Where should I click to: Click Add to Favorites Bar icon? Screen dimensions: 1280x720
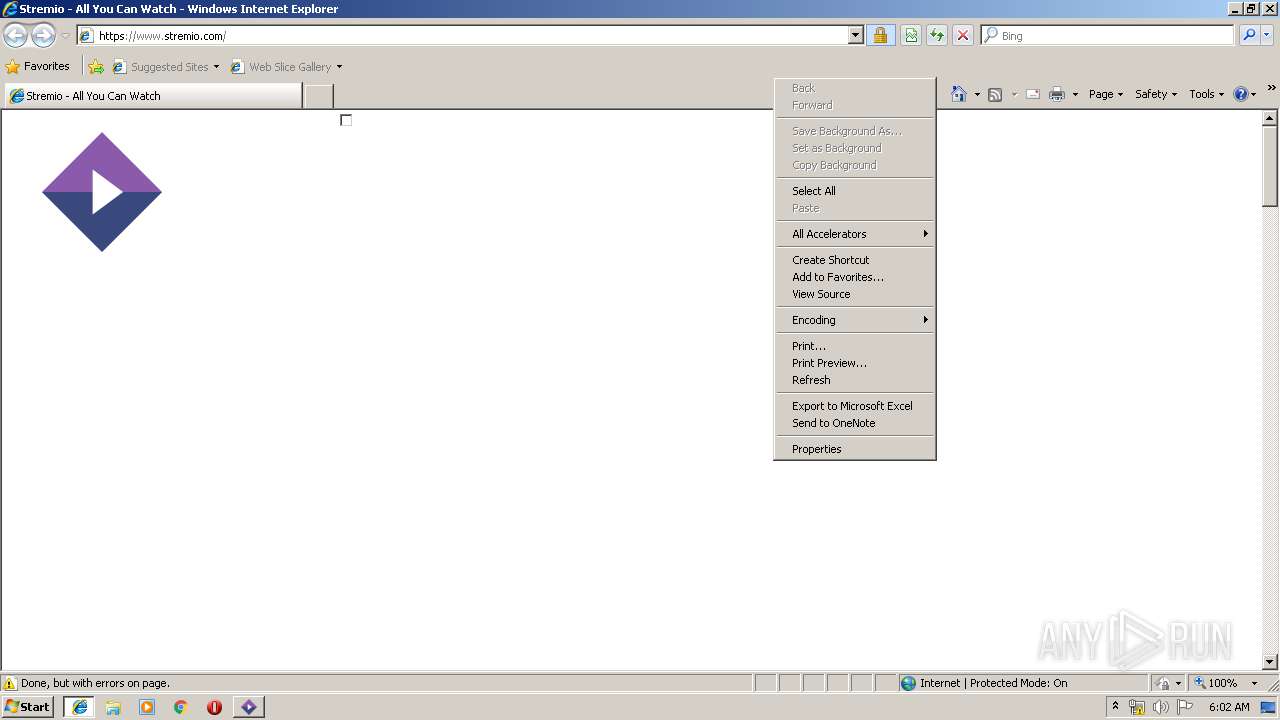pyautogui.click(x=96, y=67)
